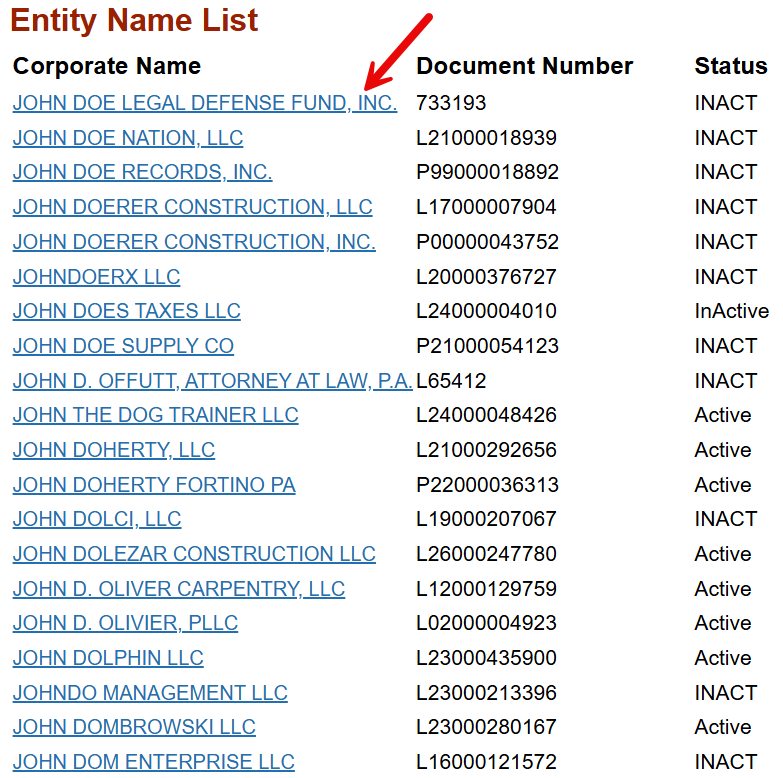Select JOHN D. OFFUTT, ATTORNEY AT LAW link

[213, 381]
